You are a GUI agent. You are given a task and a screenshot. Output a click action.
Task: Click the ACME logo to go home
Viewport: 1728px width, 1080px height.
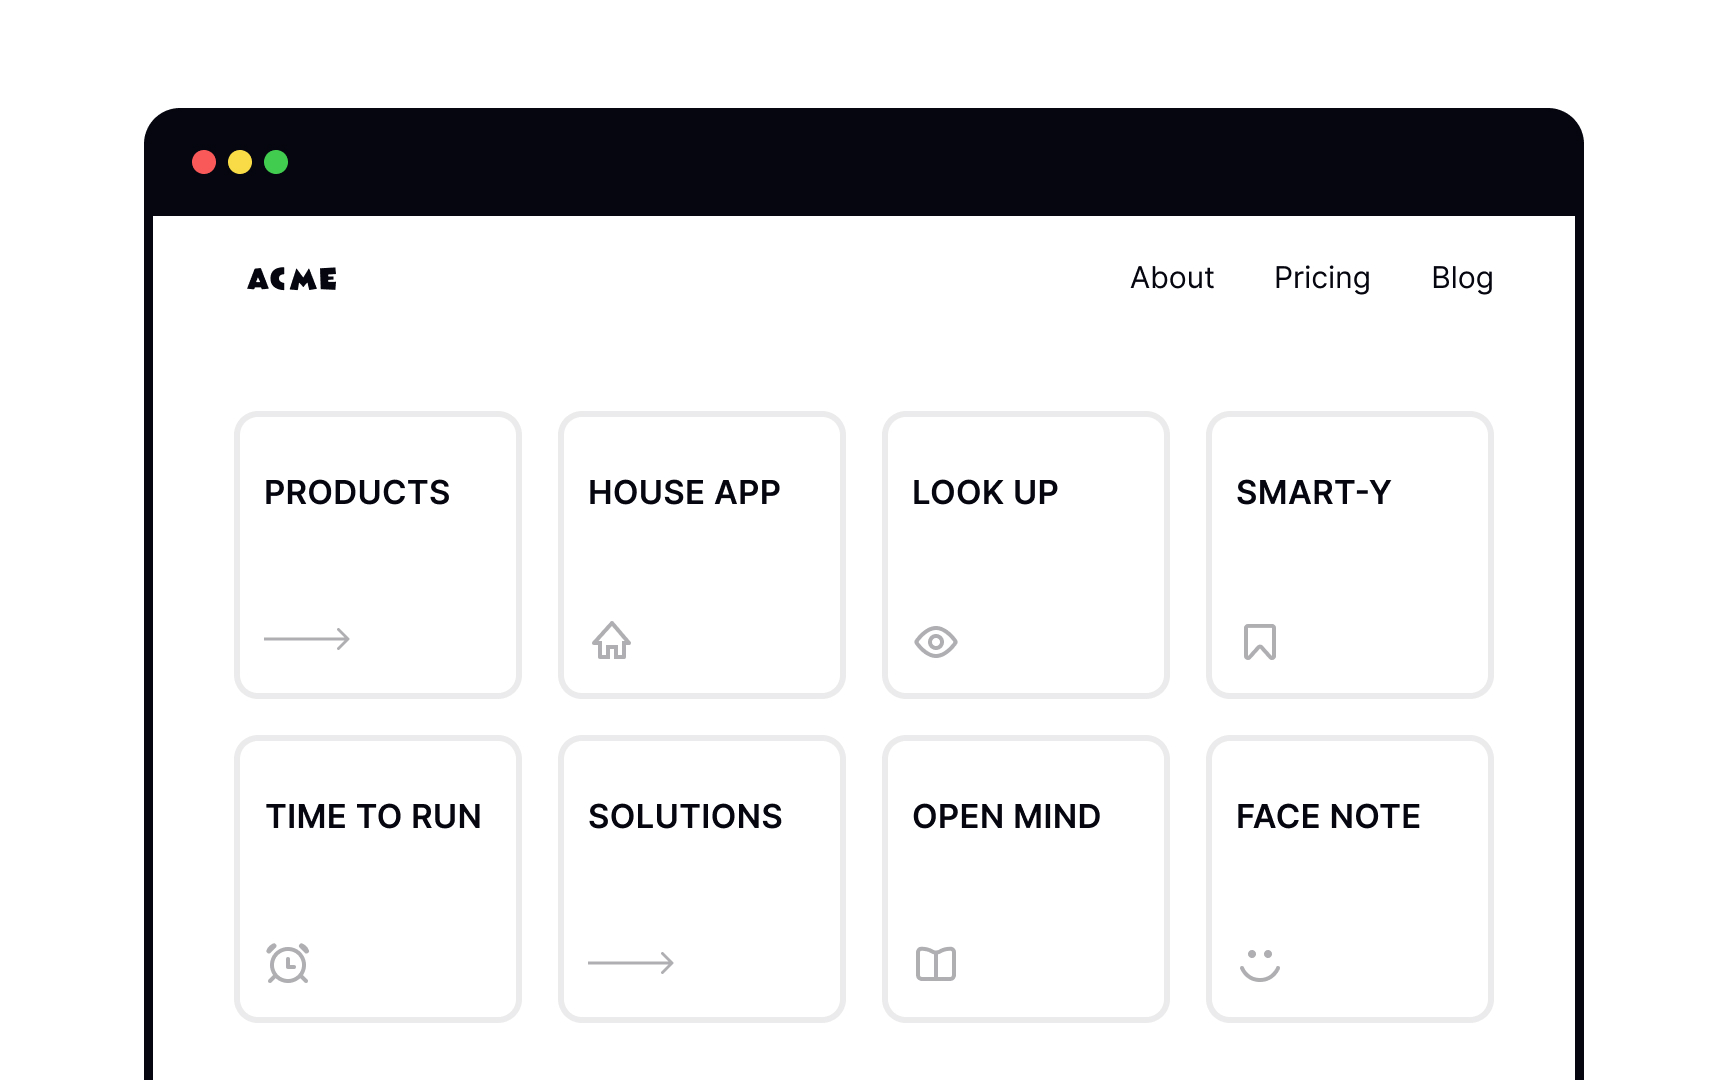click(x=292, y=279)
